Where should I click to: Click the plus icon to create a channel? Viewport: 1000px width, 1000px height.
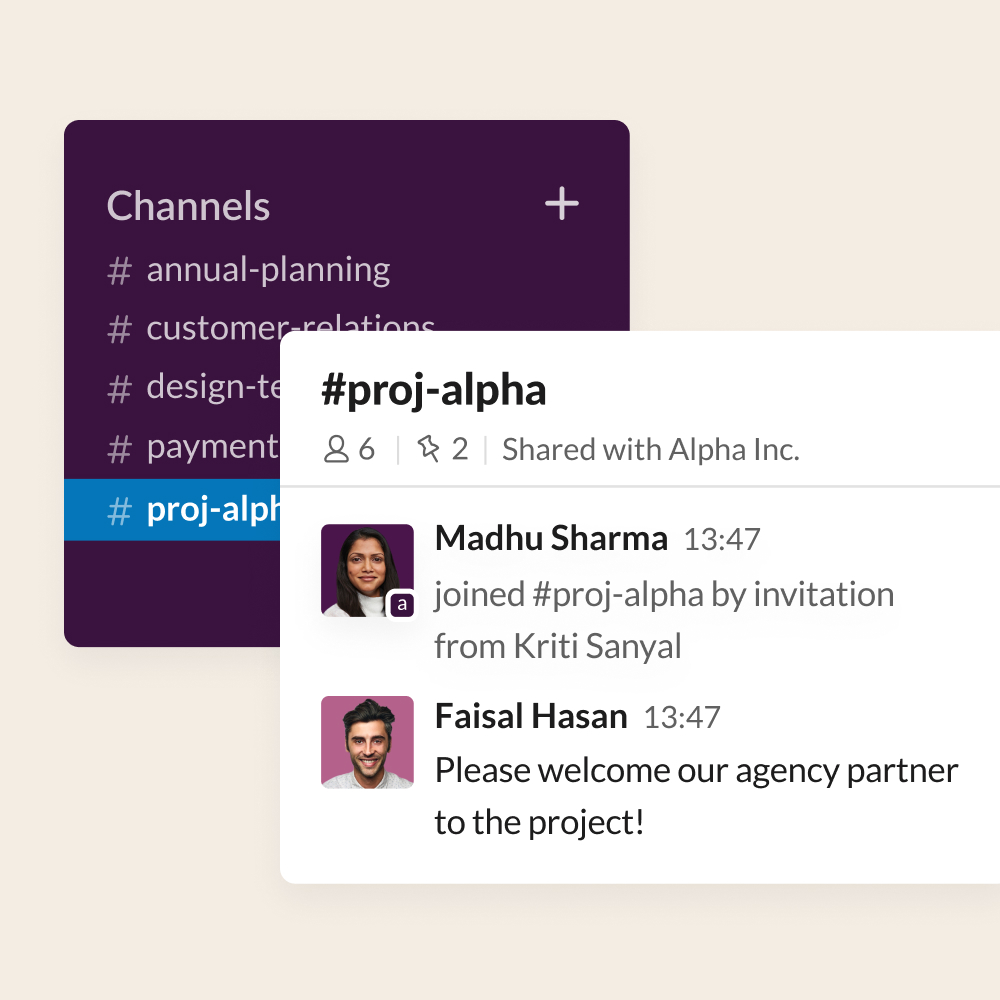(562, 204)
